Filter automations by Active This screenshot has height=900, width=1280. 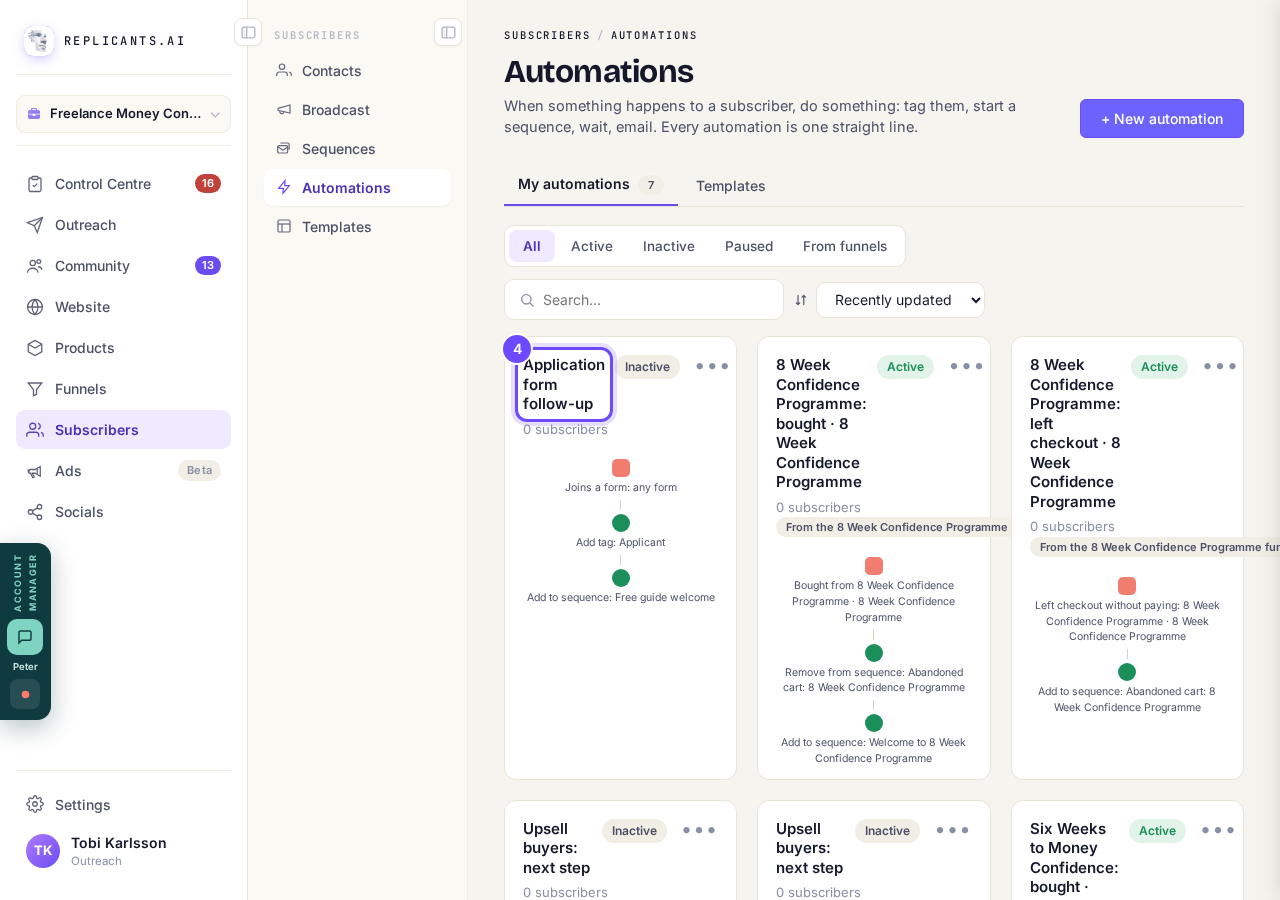tap(592, 246)
